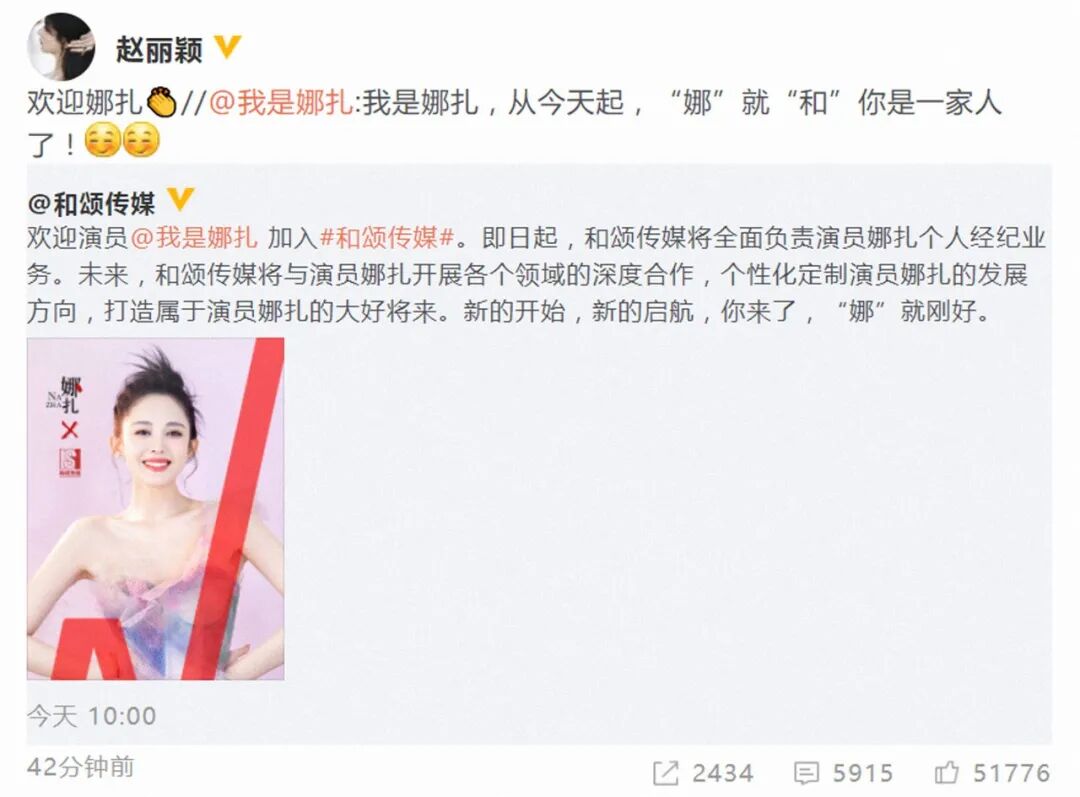The width and height of the screenshot is (1080, 797).
Task: Click 赵丽颖's verified V badge
Action: coord(227,48)
